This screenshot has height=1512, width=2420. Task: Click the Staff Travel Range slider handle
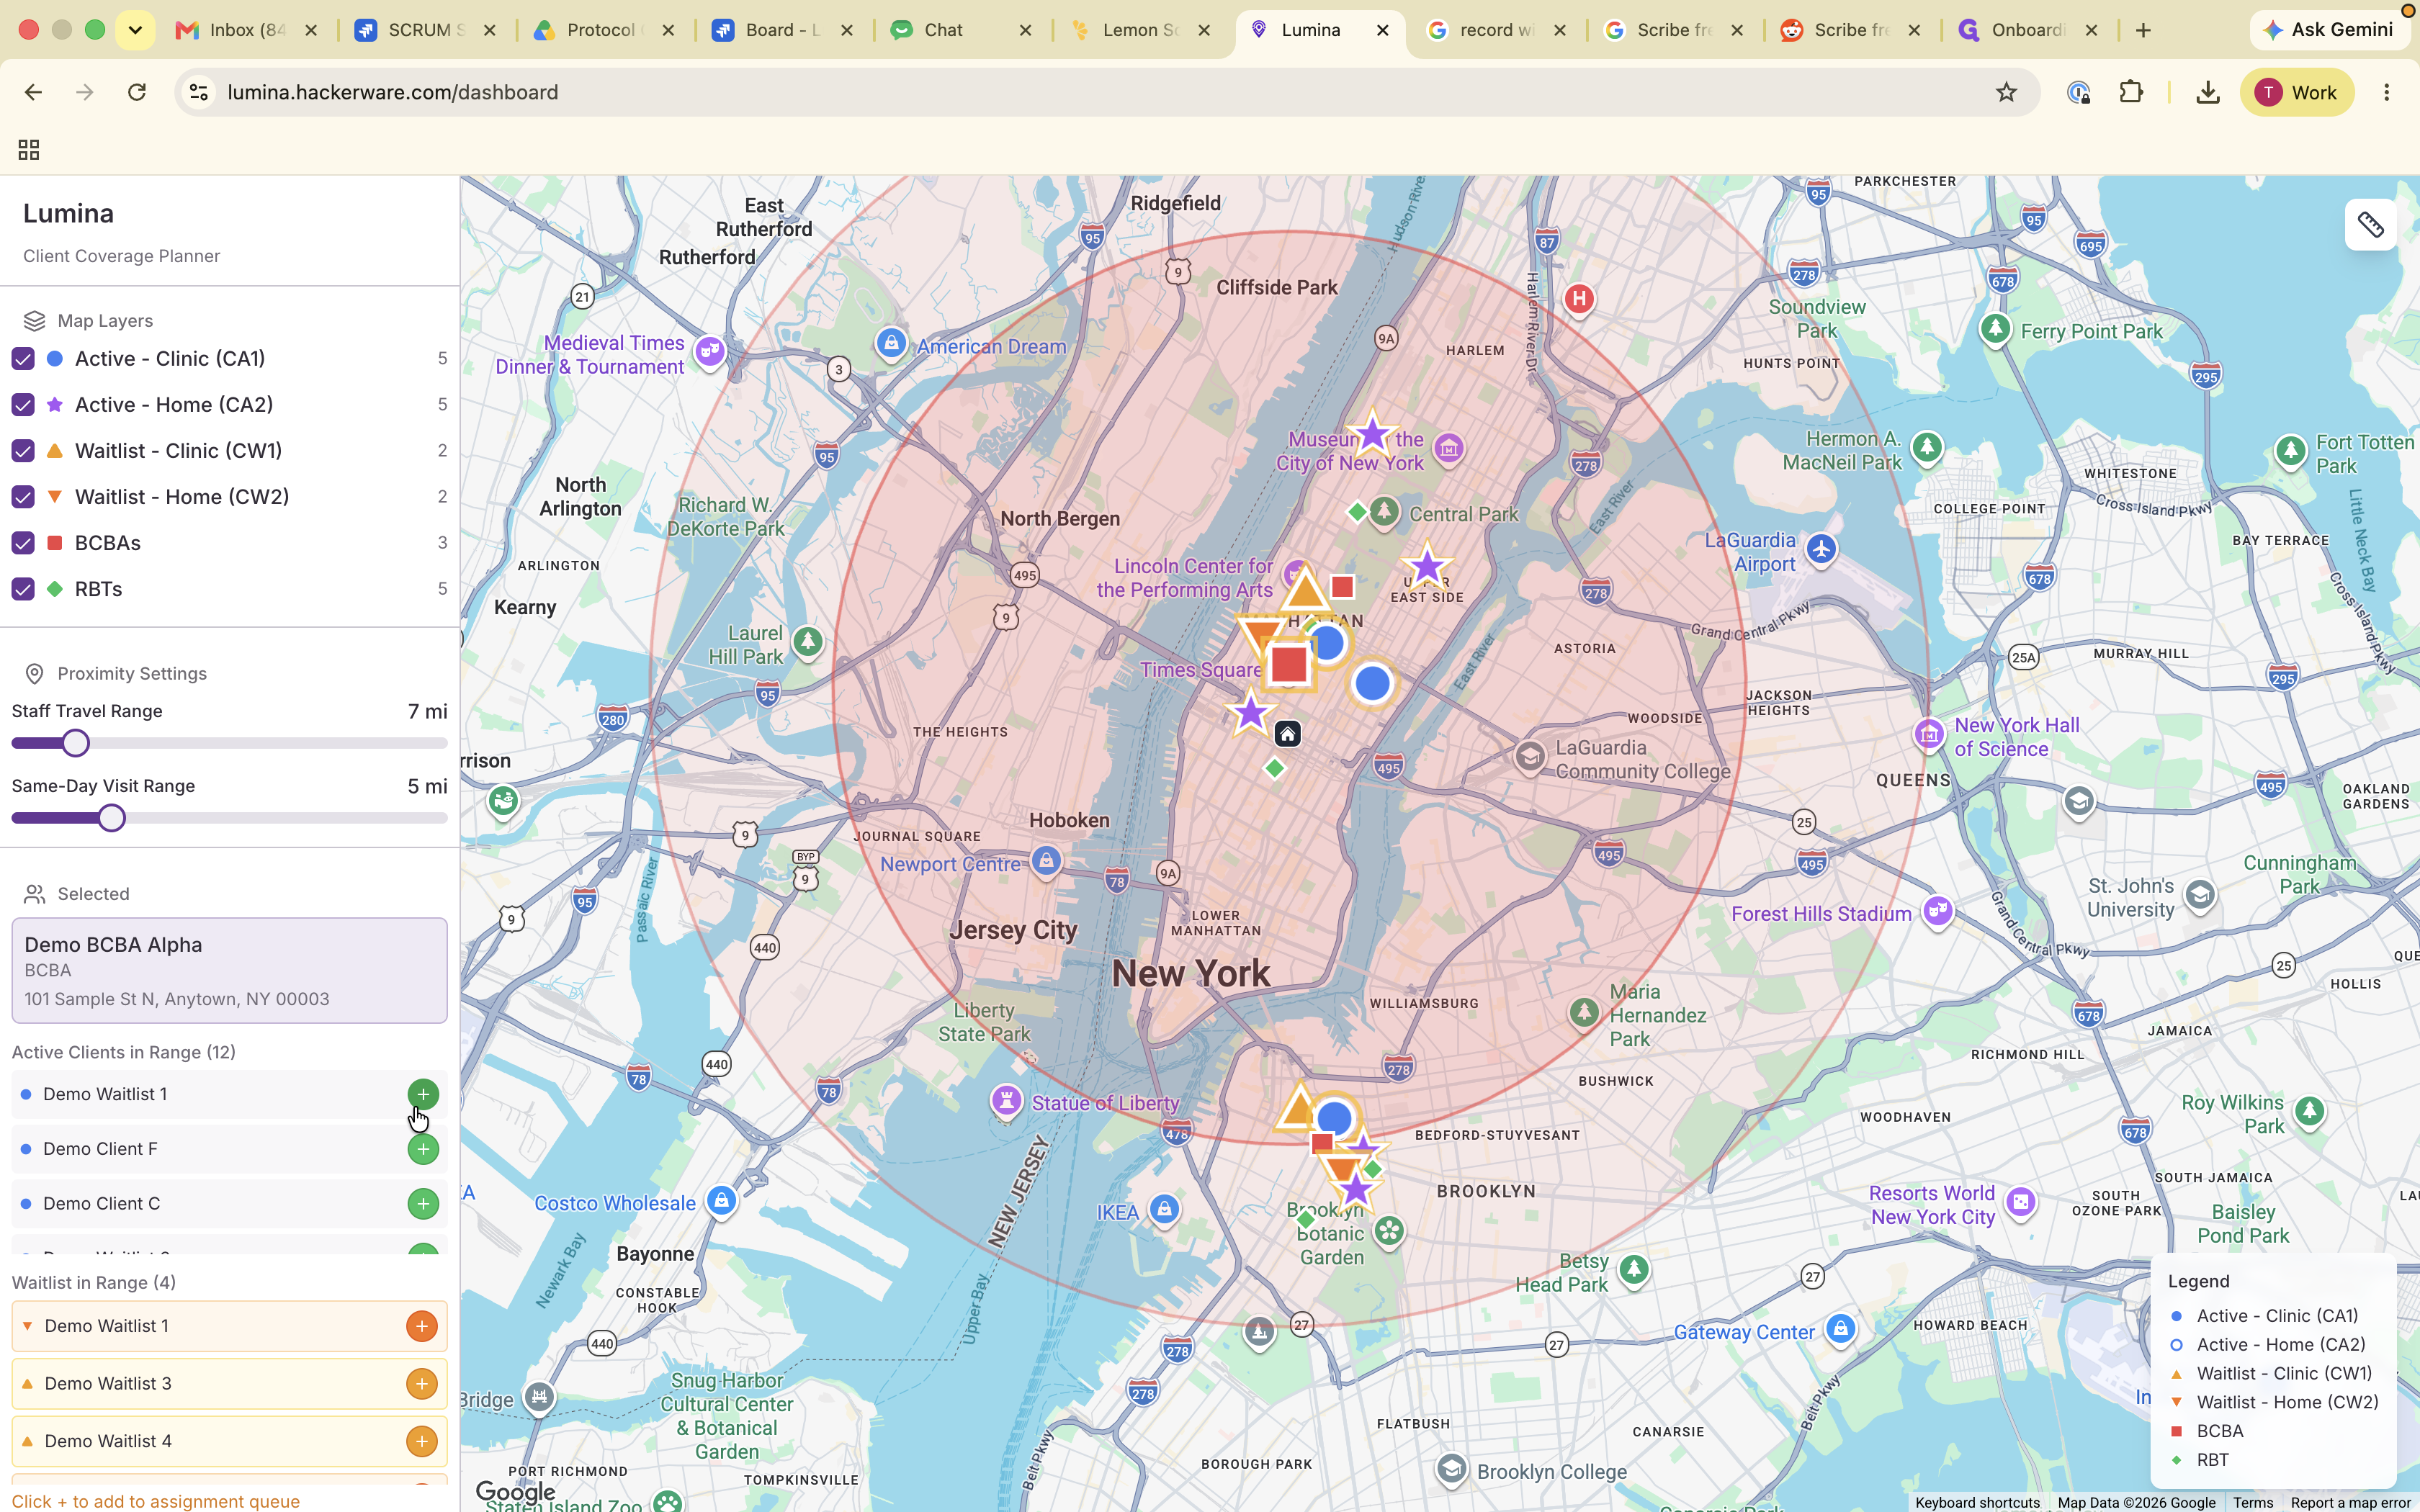point(75,743)
